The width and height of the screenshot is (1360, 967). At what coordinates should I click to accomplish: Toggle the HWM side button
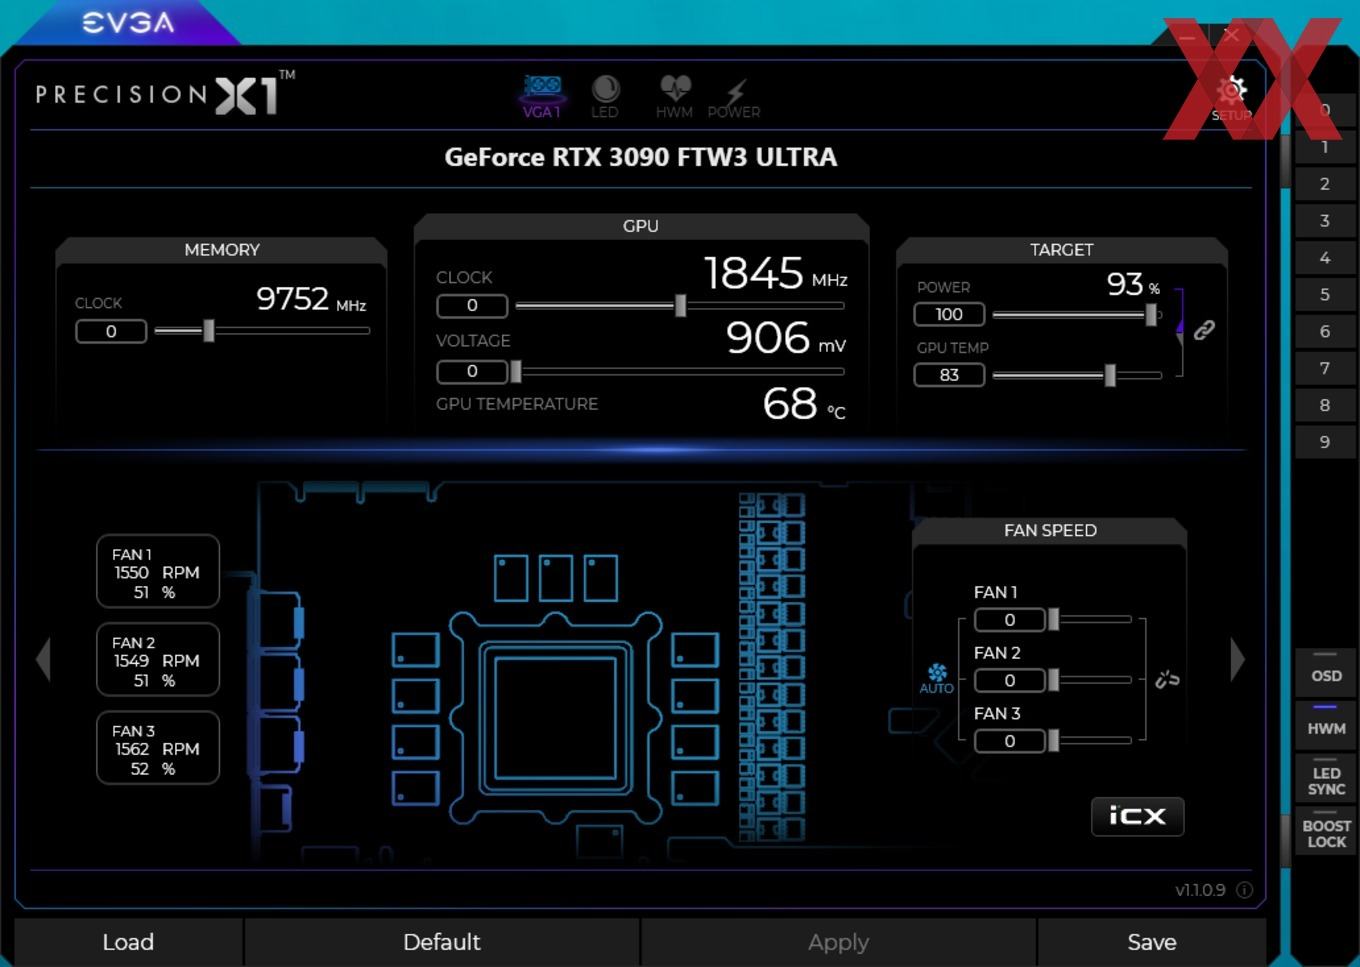click(1326, 726)
